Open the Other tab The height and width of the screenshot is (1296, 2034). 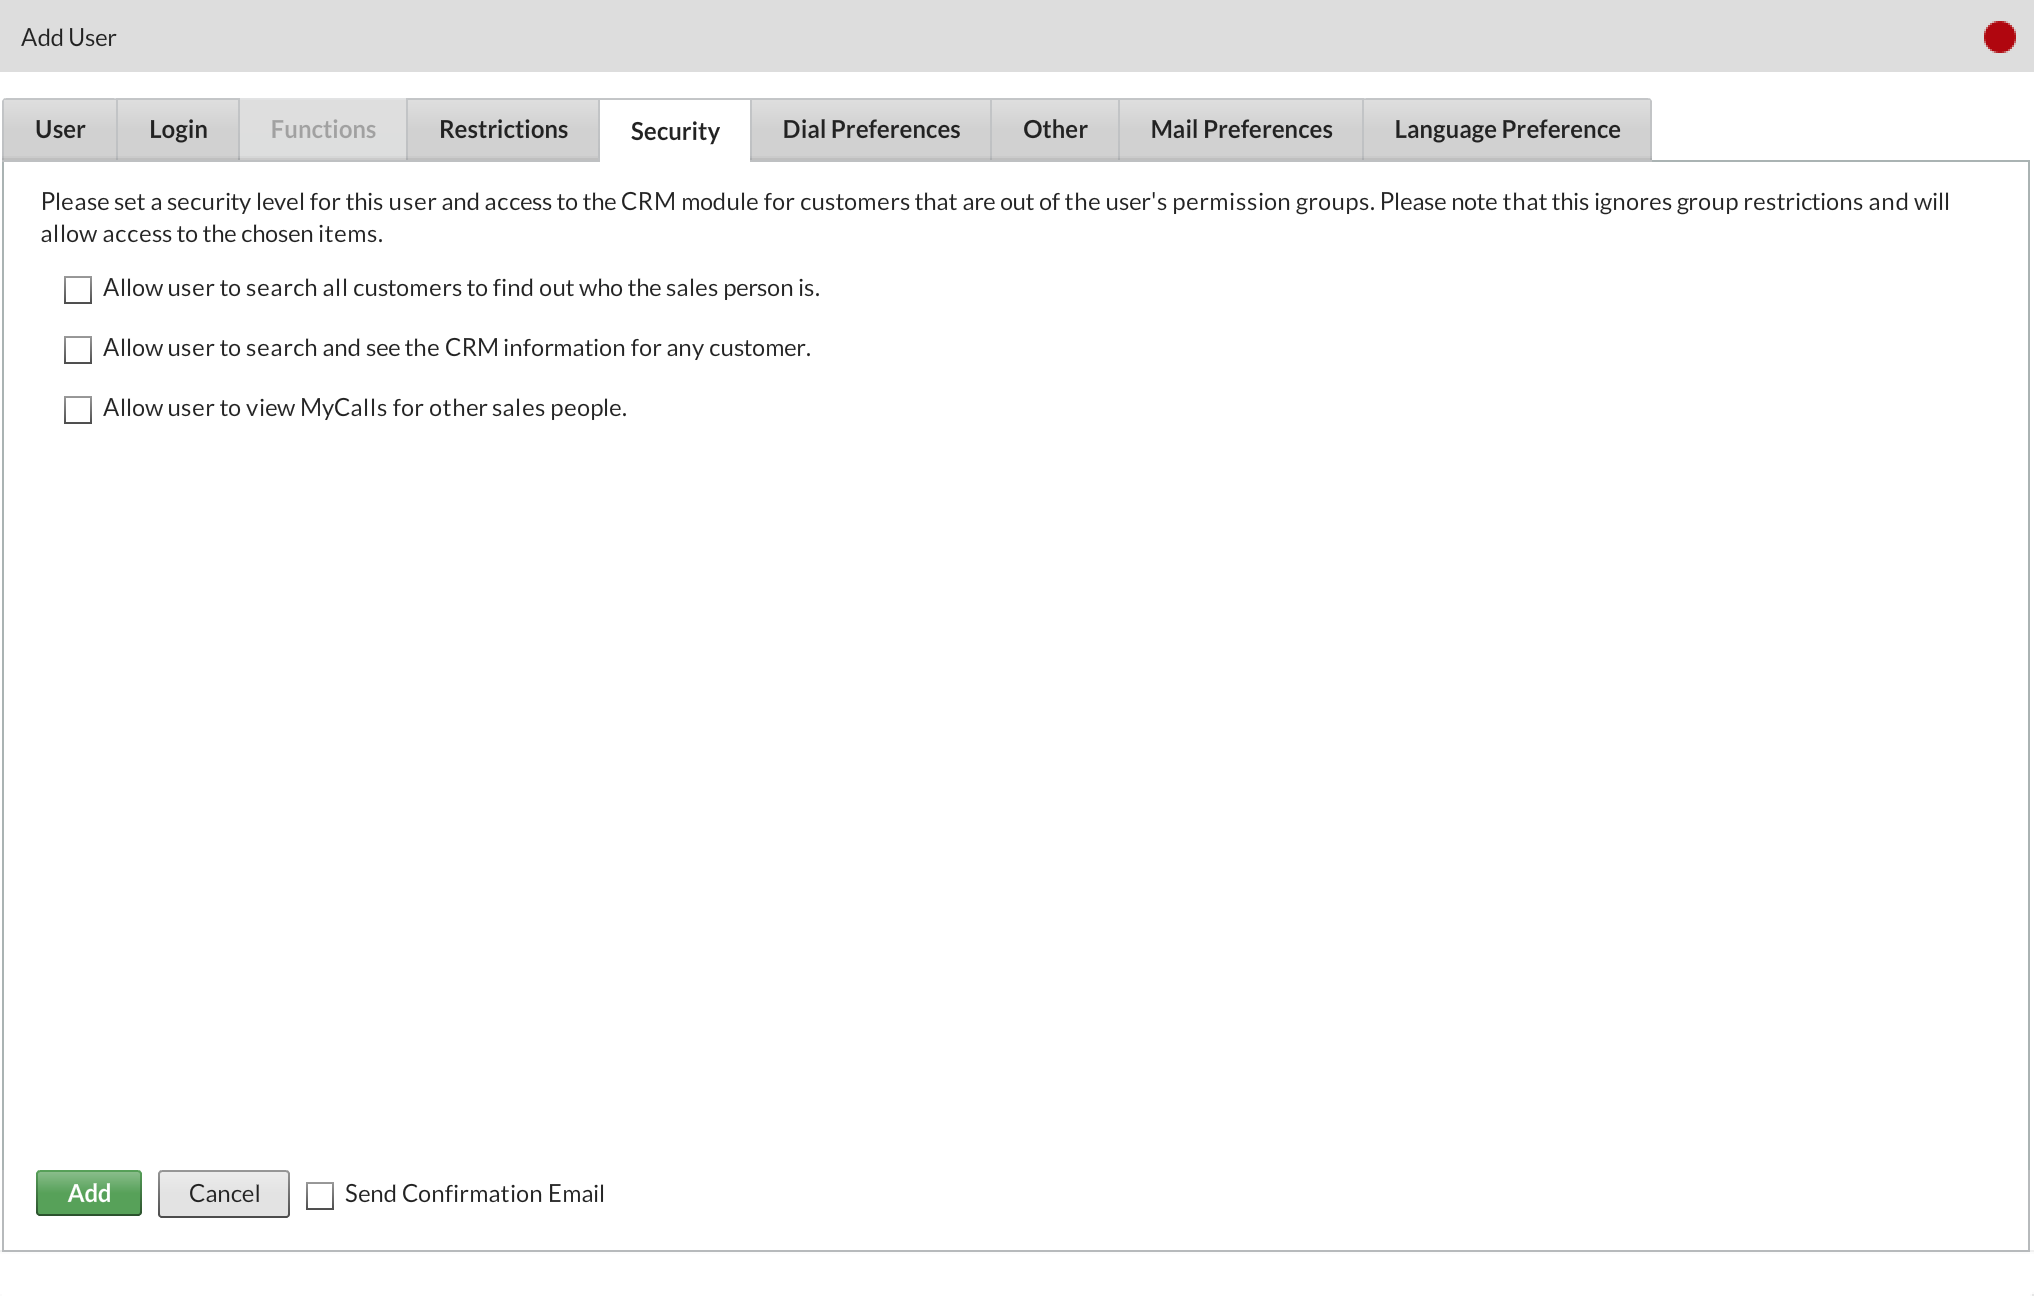point(1056,129)
